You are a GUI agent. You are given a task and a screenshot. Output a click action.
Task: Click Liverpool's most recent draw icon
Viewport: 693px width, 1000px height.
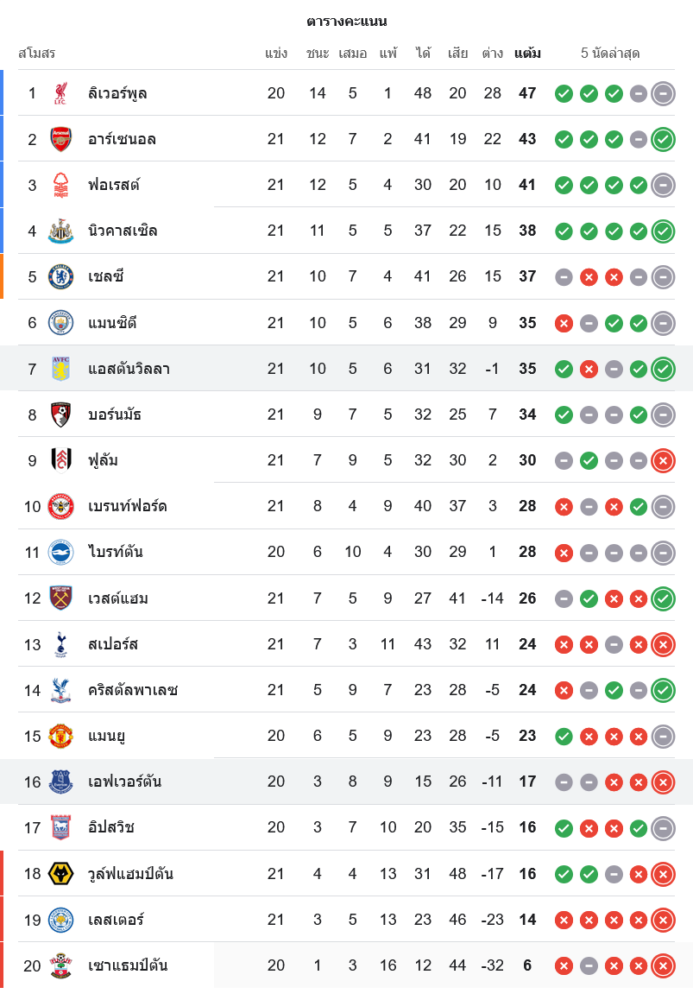(x=662, y=93)
